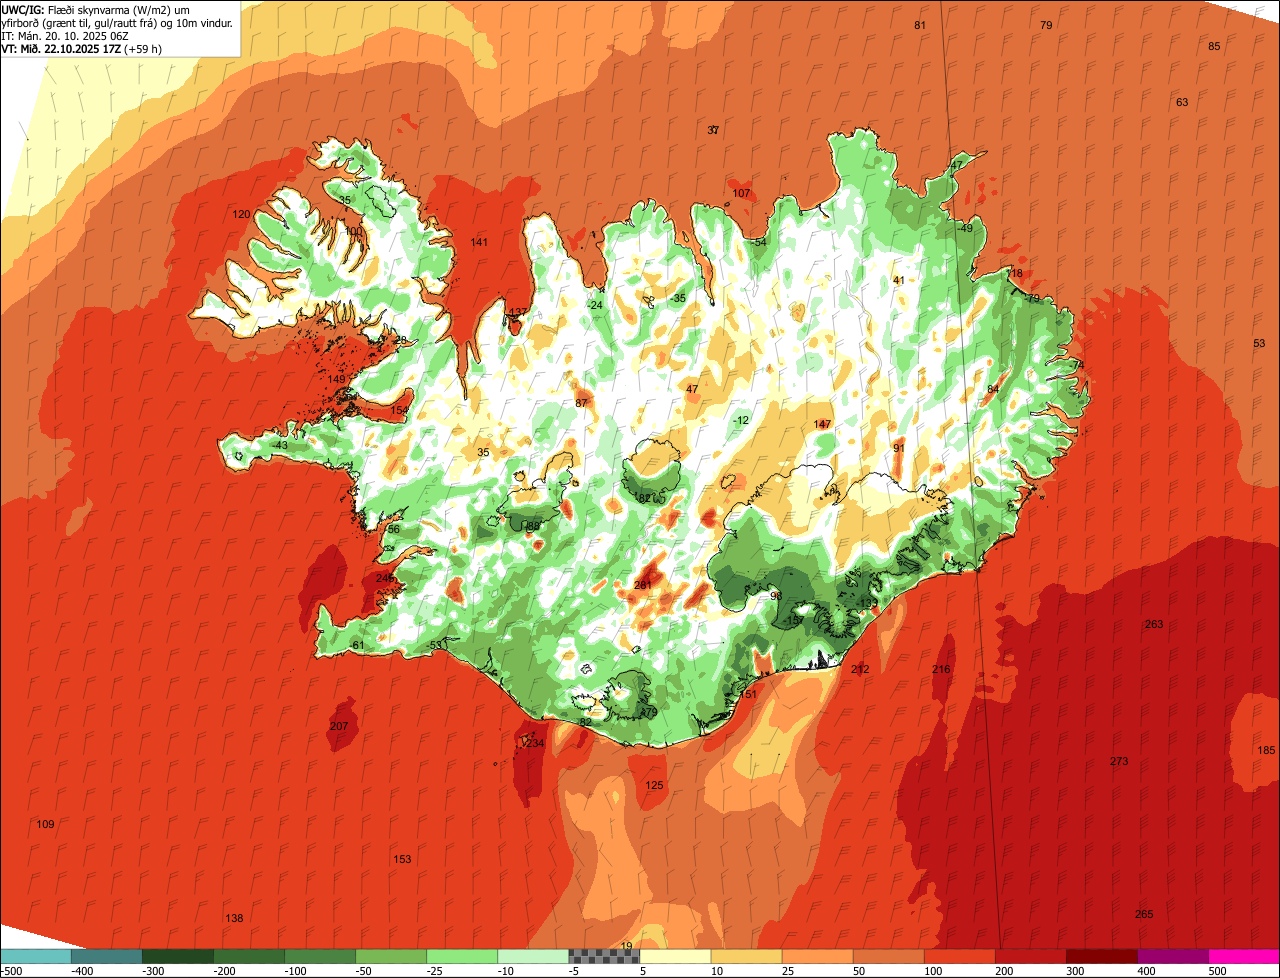Pick the yellow-orange legend swatch between 10 and 25
Screen dimensions: 1280x978
(746, 956)
